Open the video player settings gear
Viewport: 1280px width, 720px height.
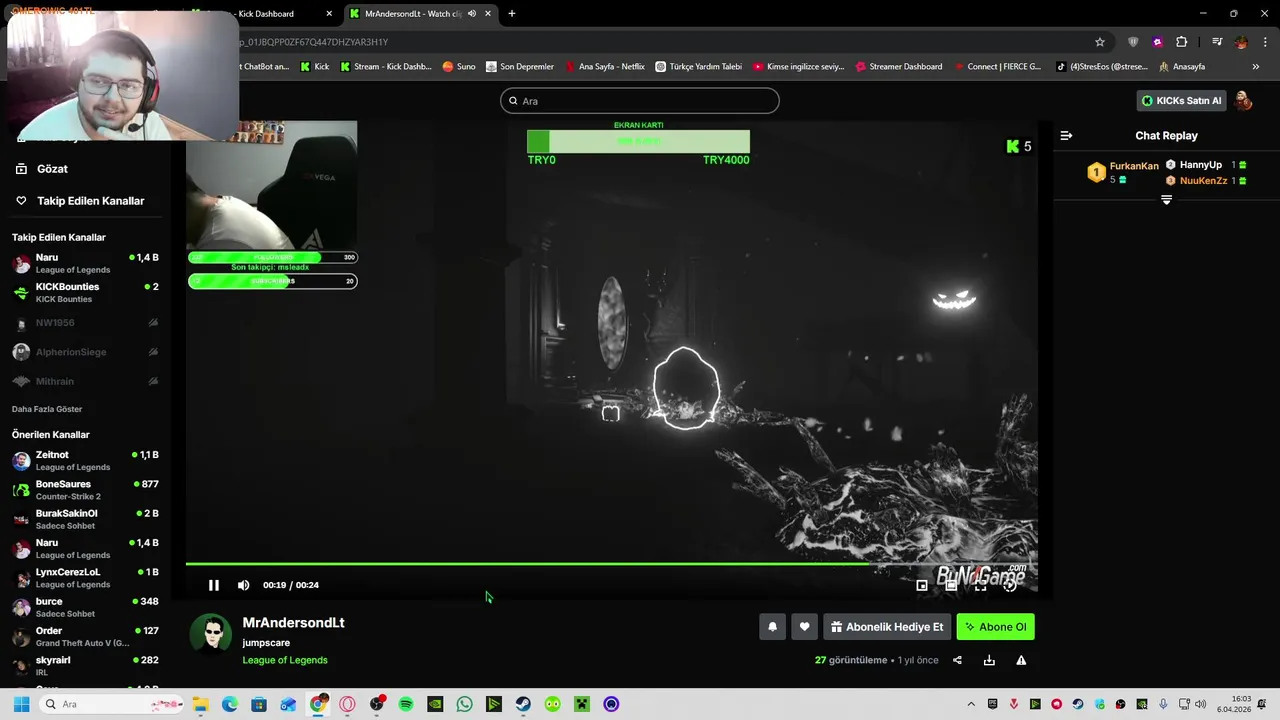(1010, 585)
